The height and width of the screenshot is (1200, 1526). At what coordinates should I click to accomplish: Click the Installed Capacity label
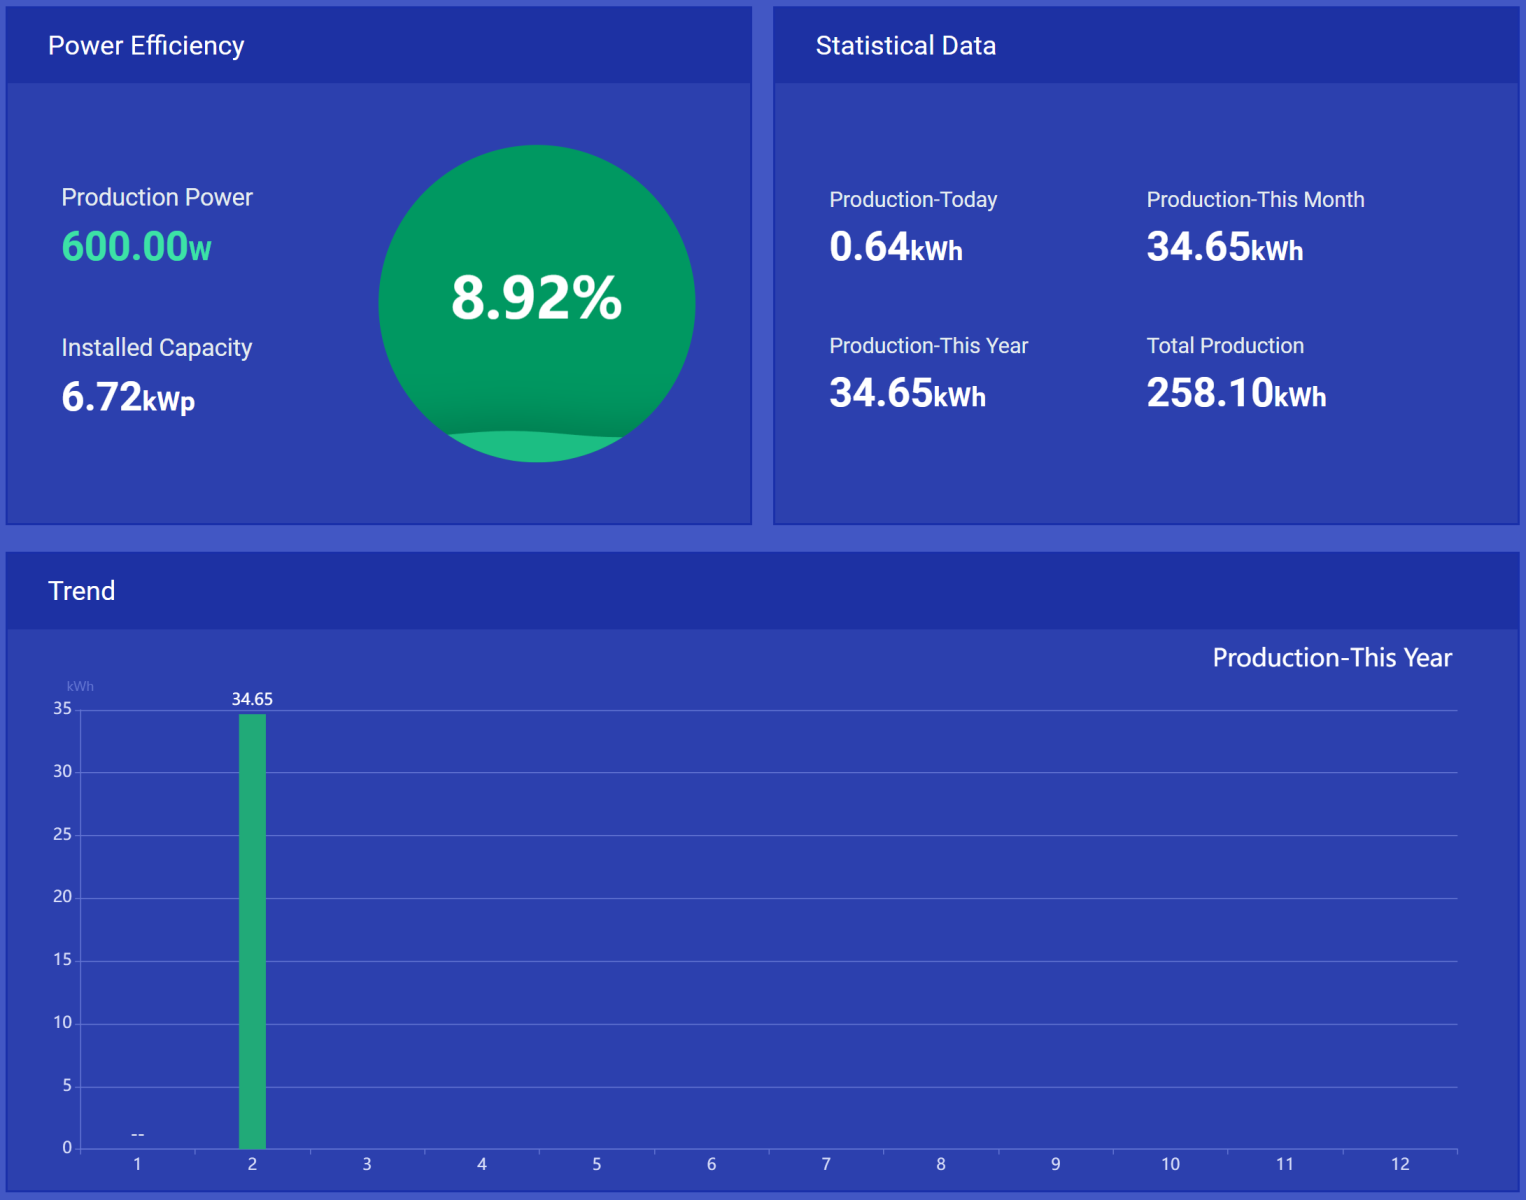(157, 348)
